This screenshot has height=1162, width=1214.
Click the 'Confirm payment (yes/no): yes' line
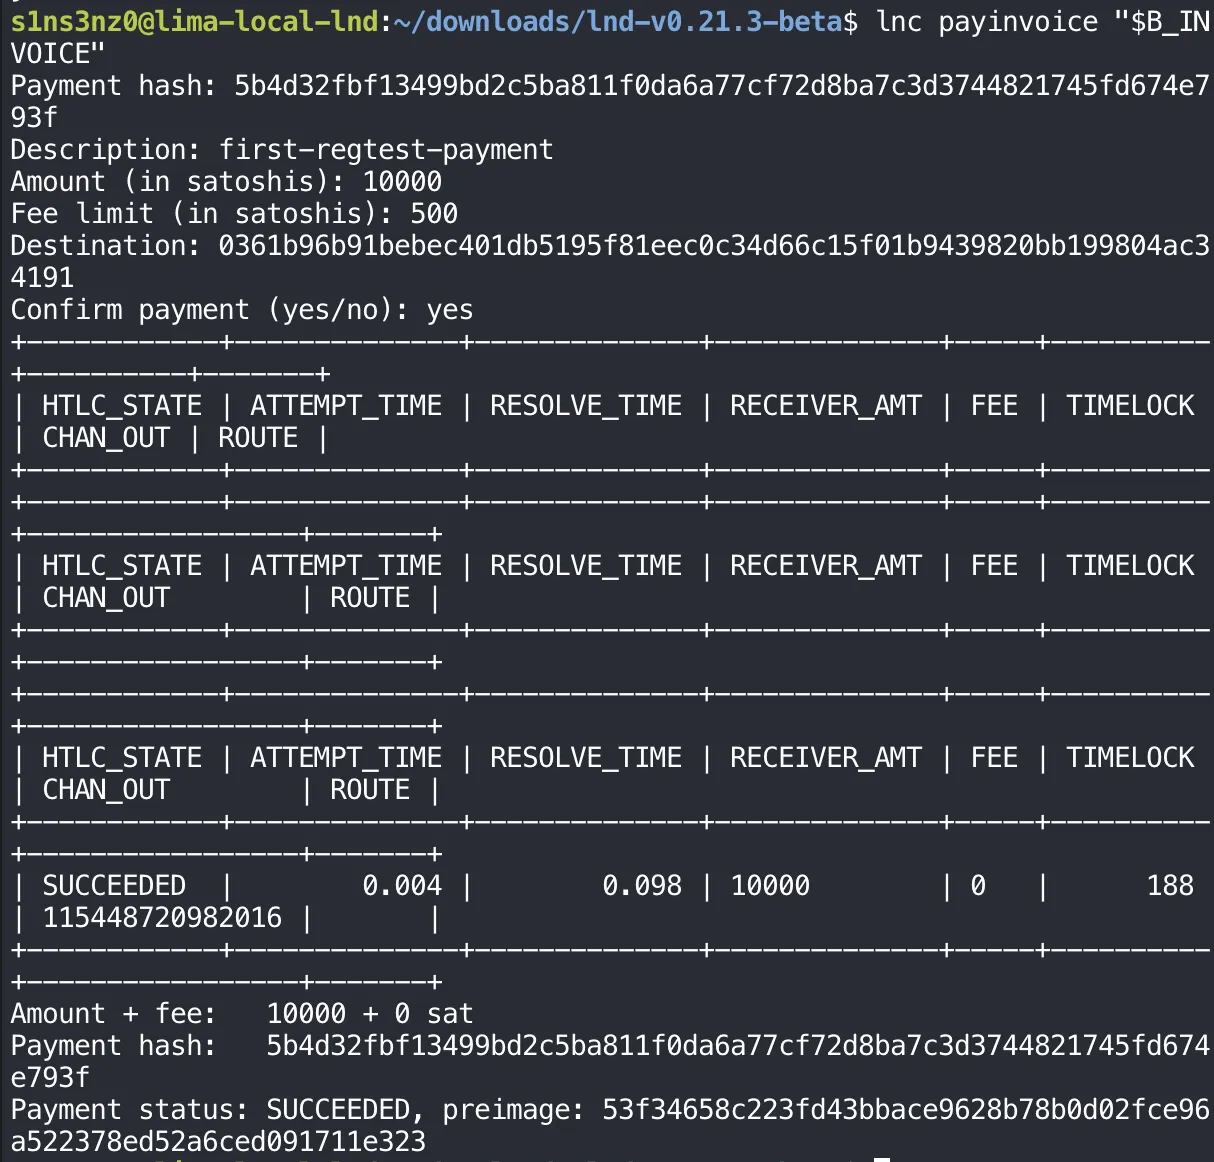tap(242, 309)
